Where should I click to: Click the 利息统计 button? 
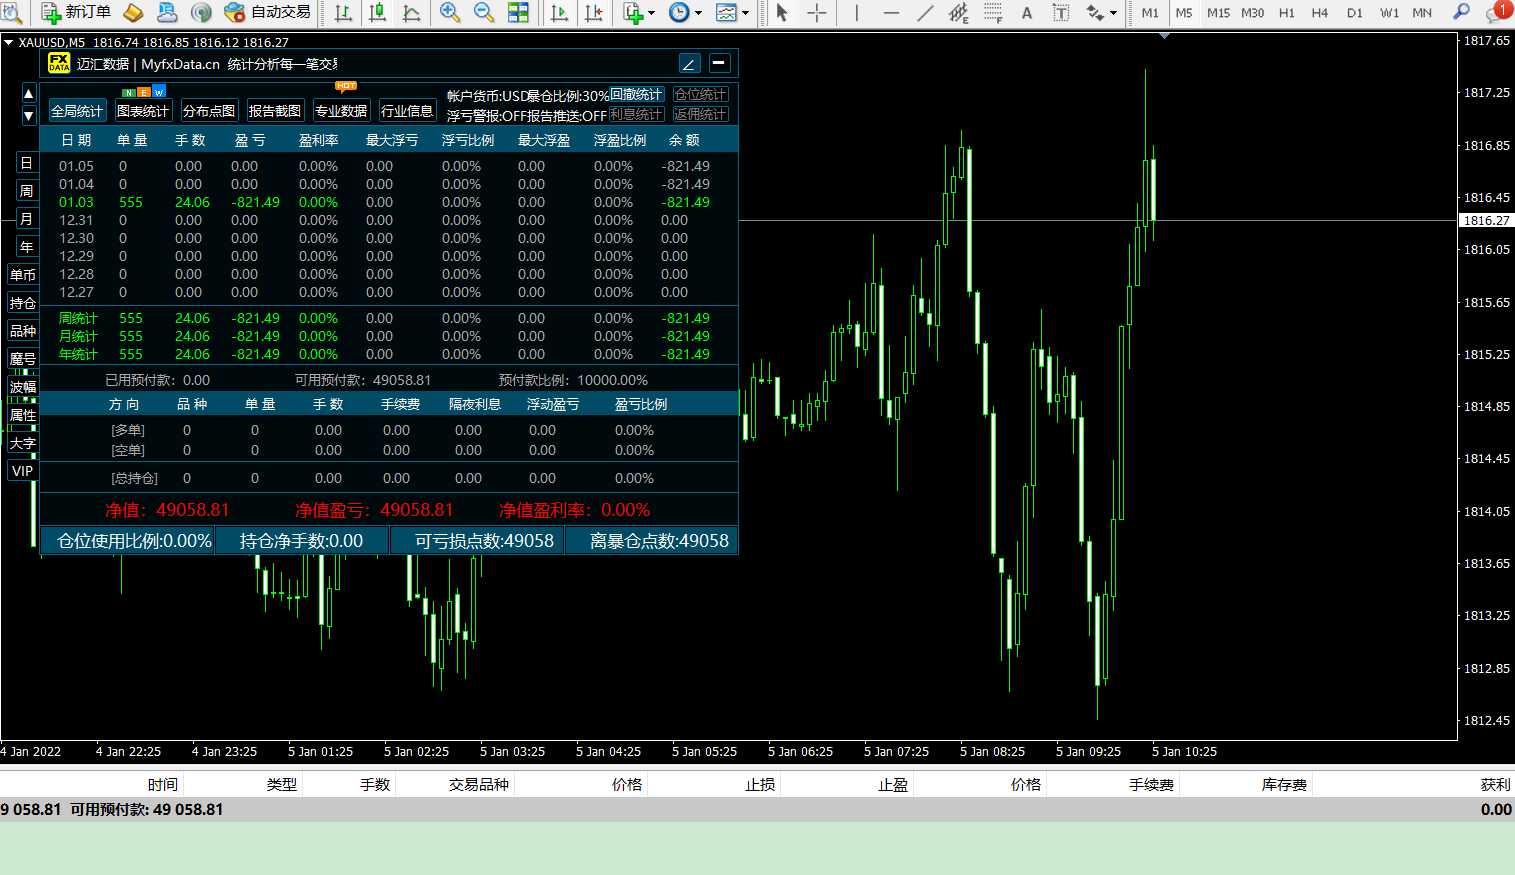(x=637, y=114)
